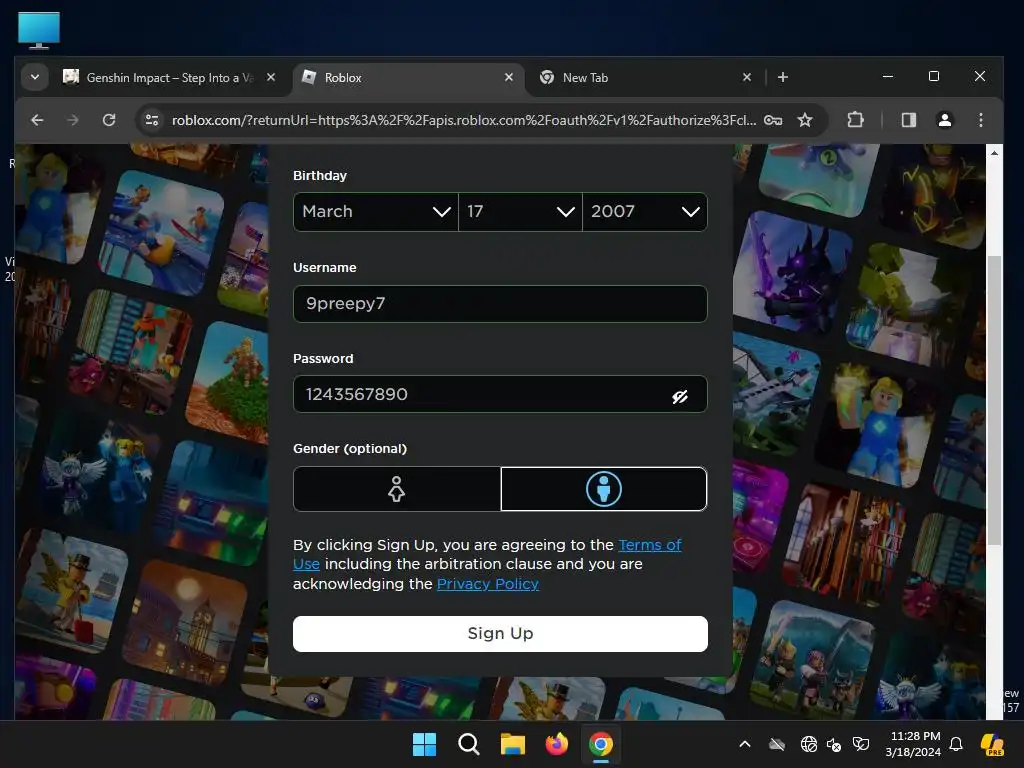The height and width of the screenshot is (768, 1024).
Task: Toggle the Chrome side panel
Action: click(908, 120)
